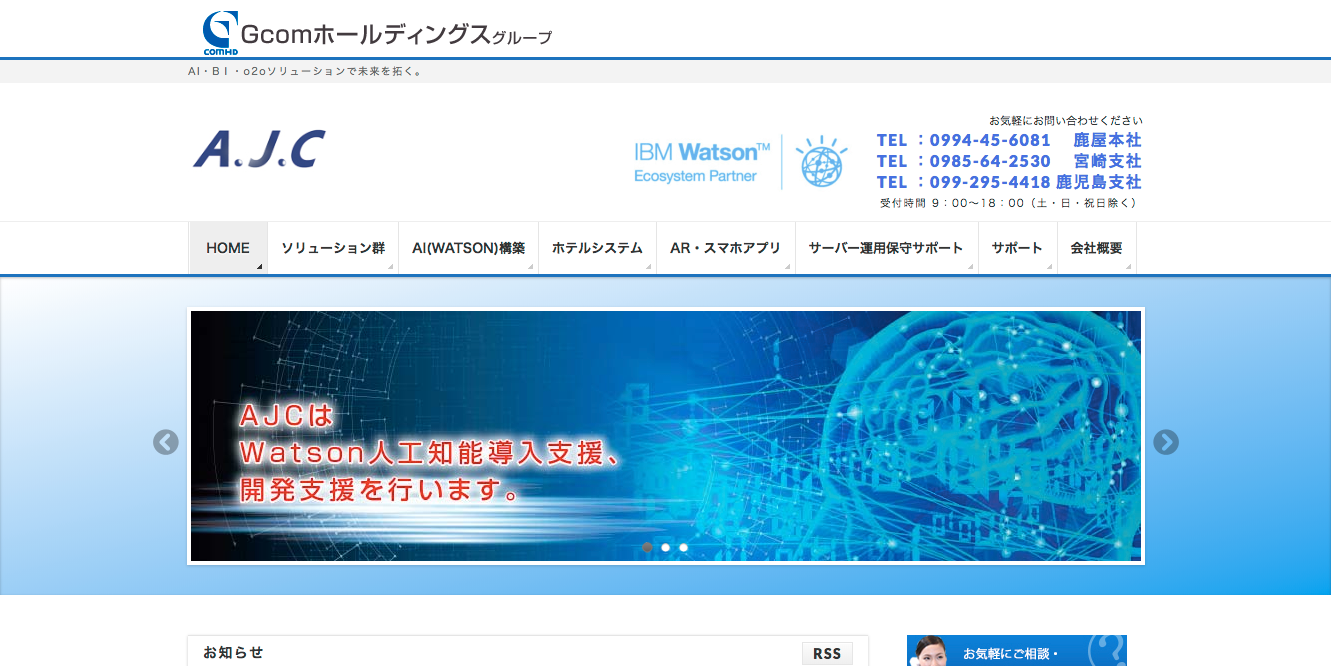Expand the AI(WATSON)構築 menu
The height and width of the screenshot is (666, 1331).
(x=468, y=248)
